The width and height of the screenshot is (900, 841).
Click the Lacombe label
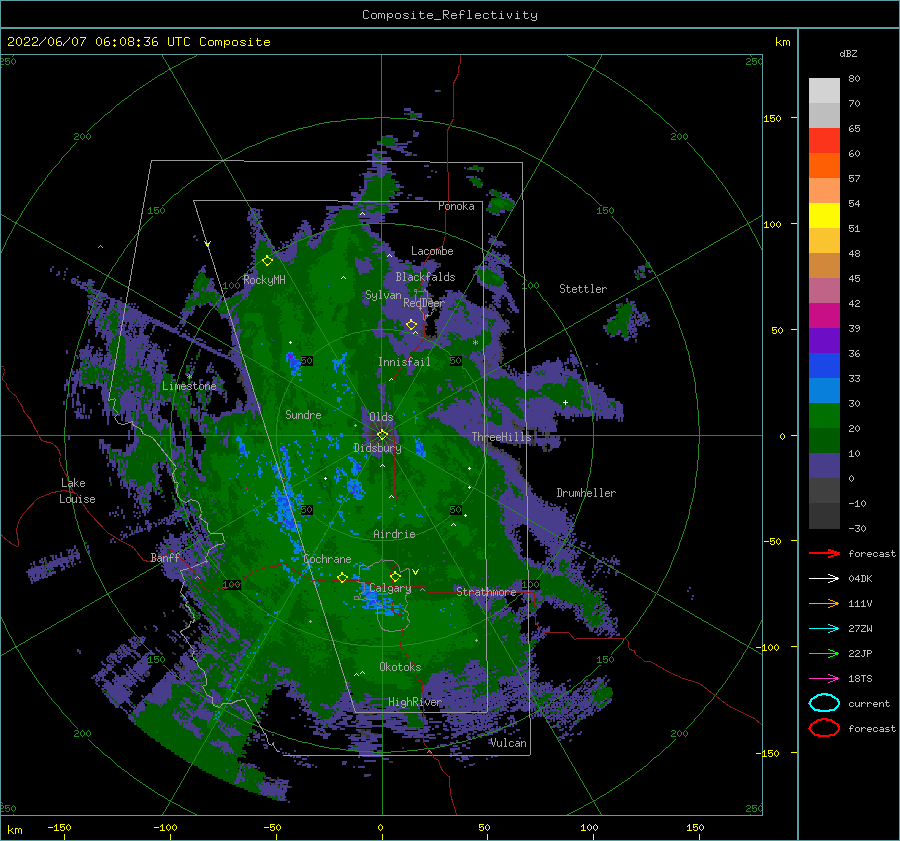[432, 251]
